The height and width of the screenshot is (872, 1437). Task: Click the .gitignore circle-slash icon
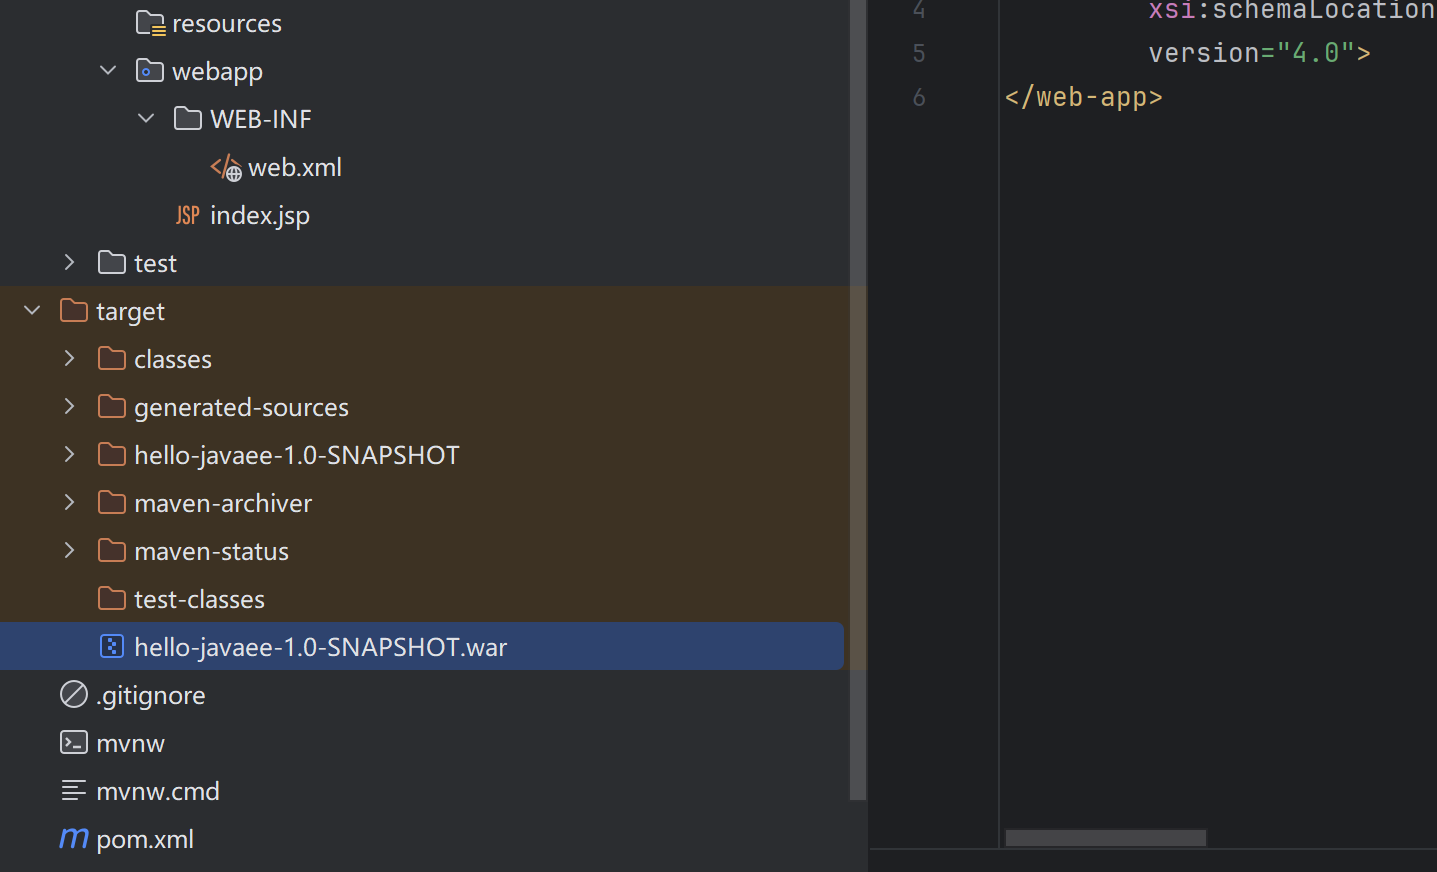(74, 695)
